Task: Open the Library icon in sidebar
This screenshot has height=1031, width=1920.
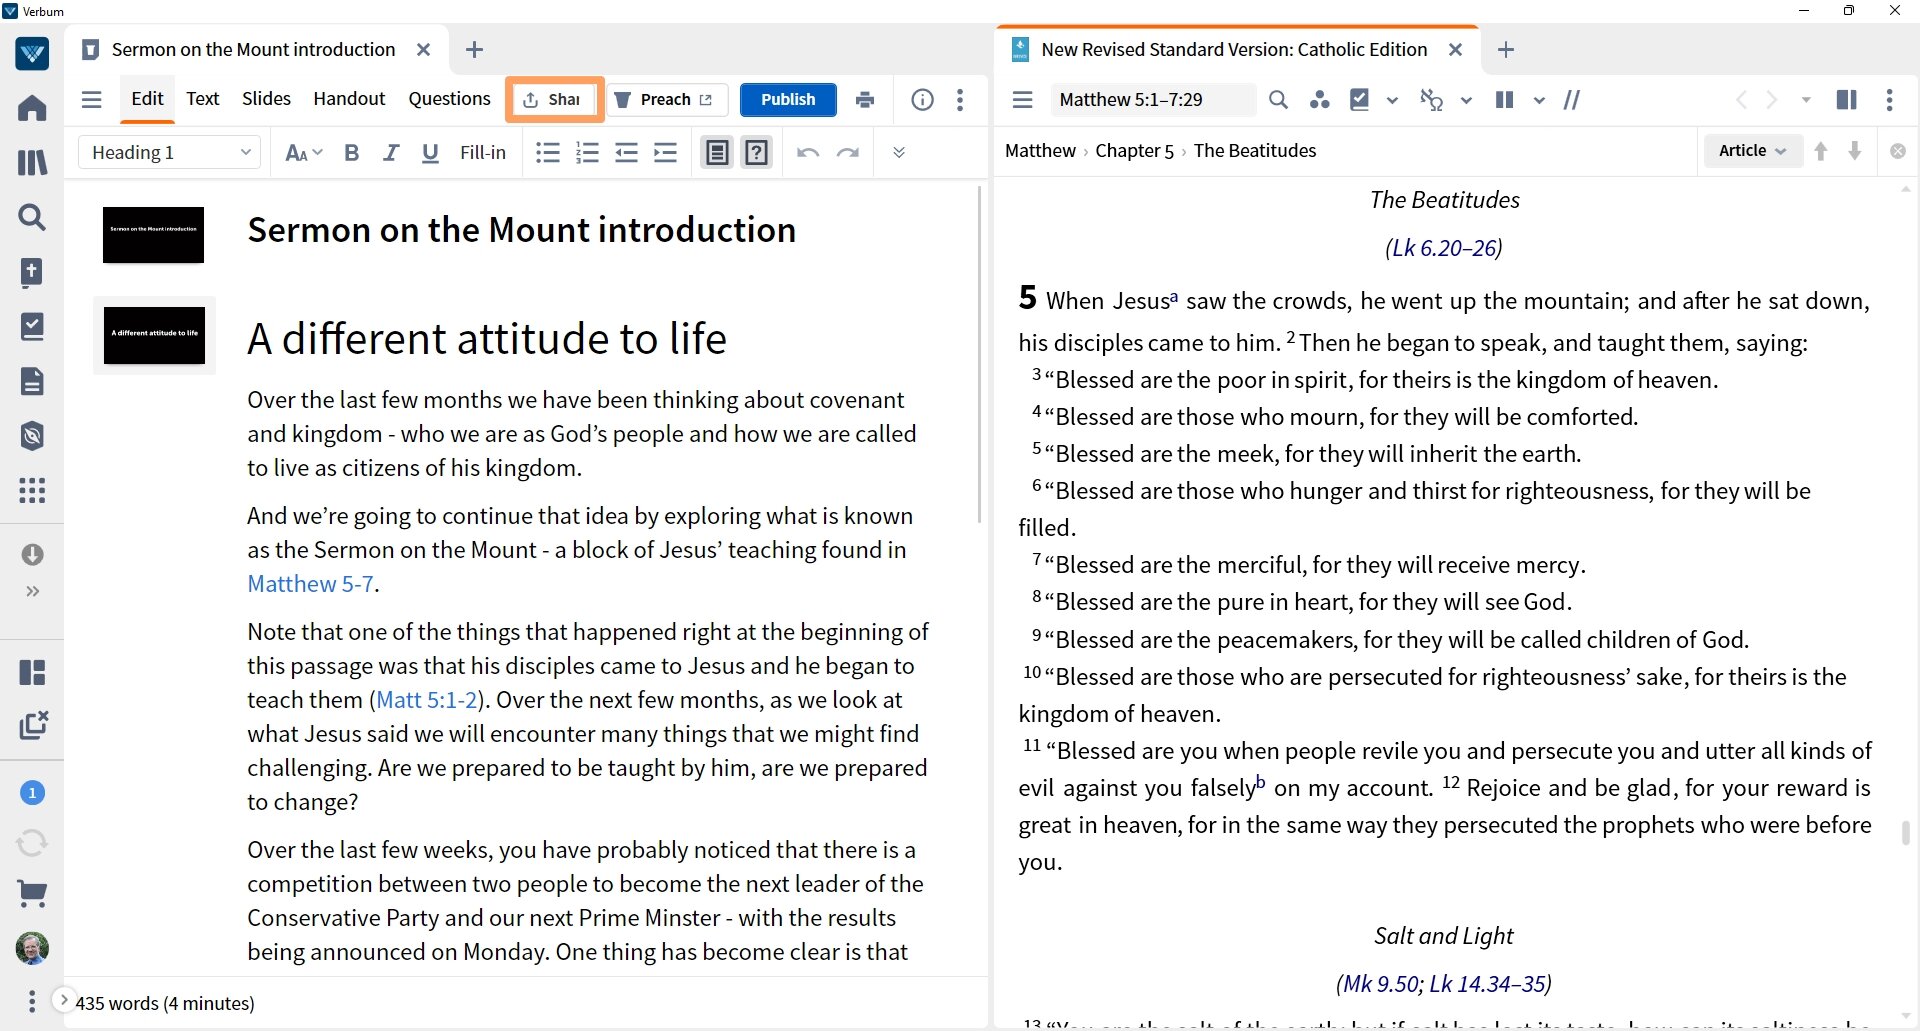Action: 32,162
